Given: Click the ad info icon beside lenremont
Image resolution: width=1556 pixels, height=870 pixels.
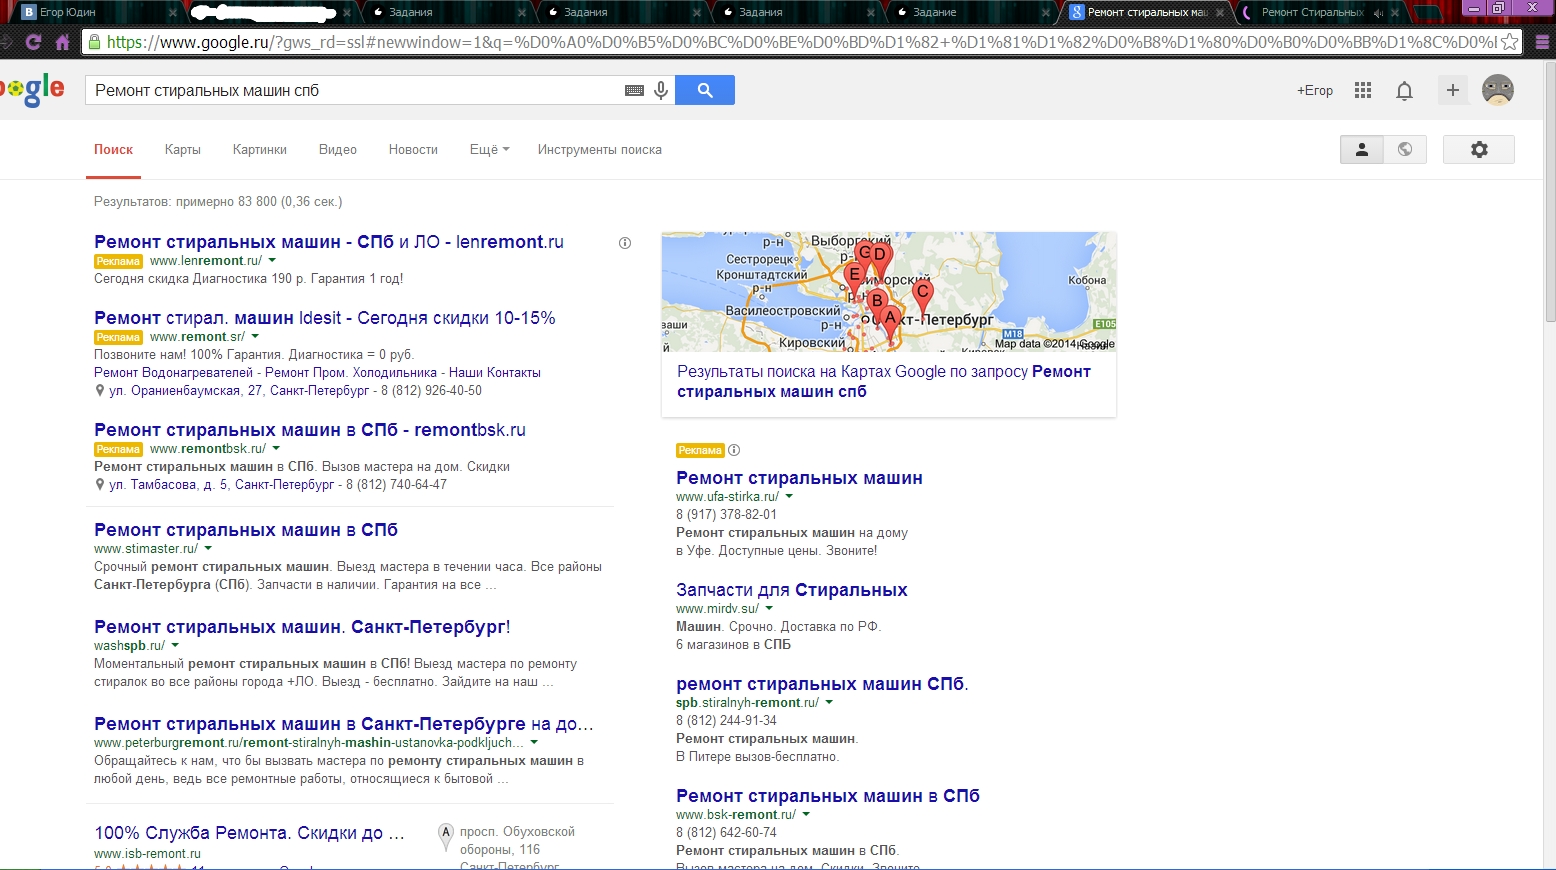Looking at the screenshot, I should 625,243.
